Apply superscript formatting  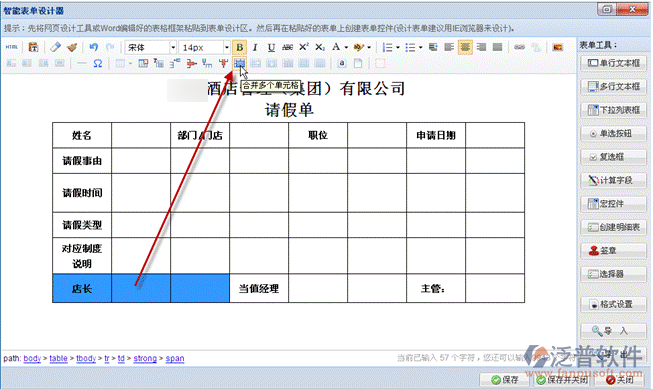click(304, 47)
